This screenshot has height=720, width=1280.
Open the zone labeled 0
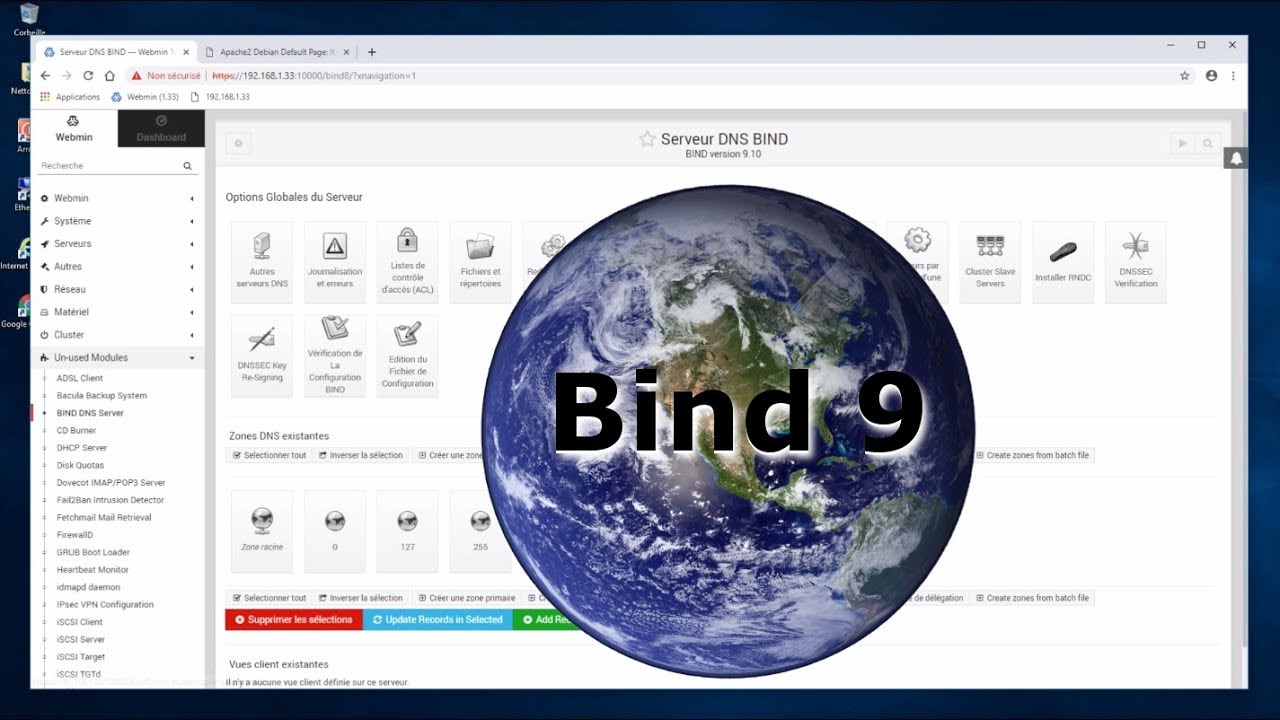click(335, 531)
